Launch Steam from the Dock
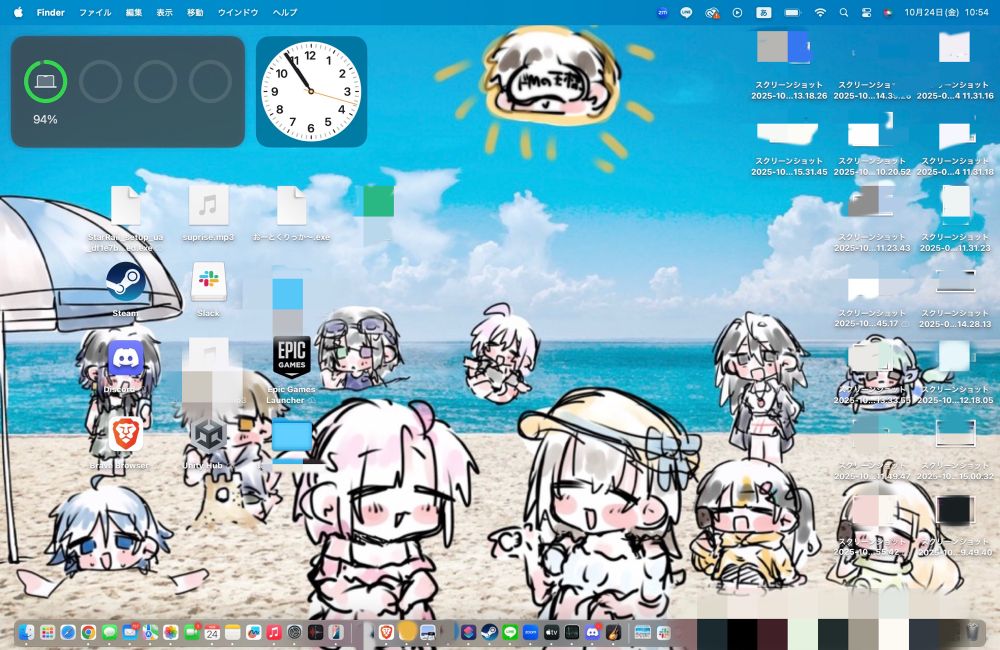Image resolution: width=1000 pixels, height=650 pixels. pyautogui.click(x=489, y=632)
